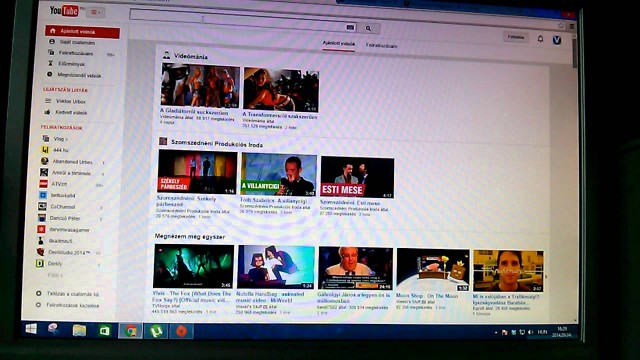Open blue channel icon below ATVzrt
This screenshot has height=360, width=640.
(42, 195)
